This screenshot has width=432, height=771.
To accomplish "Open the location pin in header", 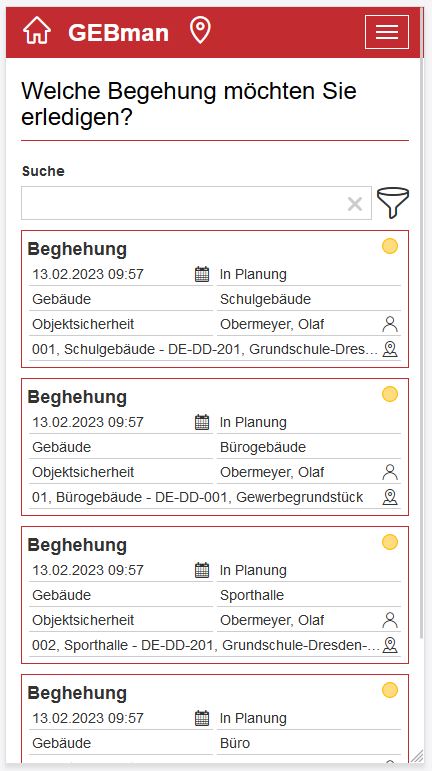I will point(200,30).
